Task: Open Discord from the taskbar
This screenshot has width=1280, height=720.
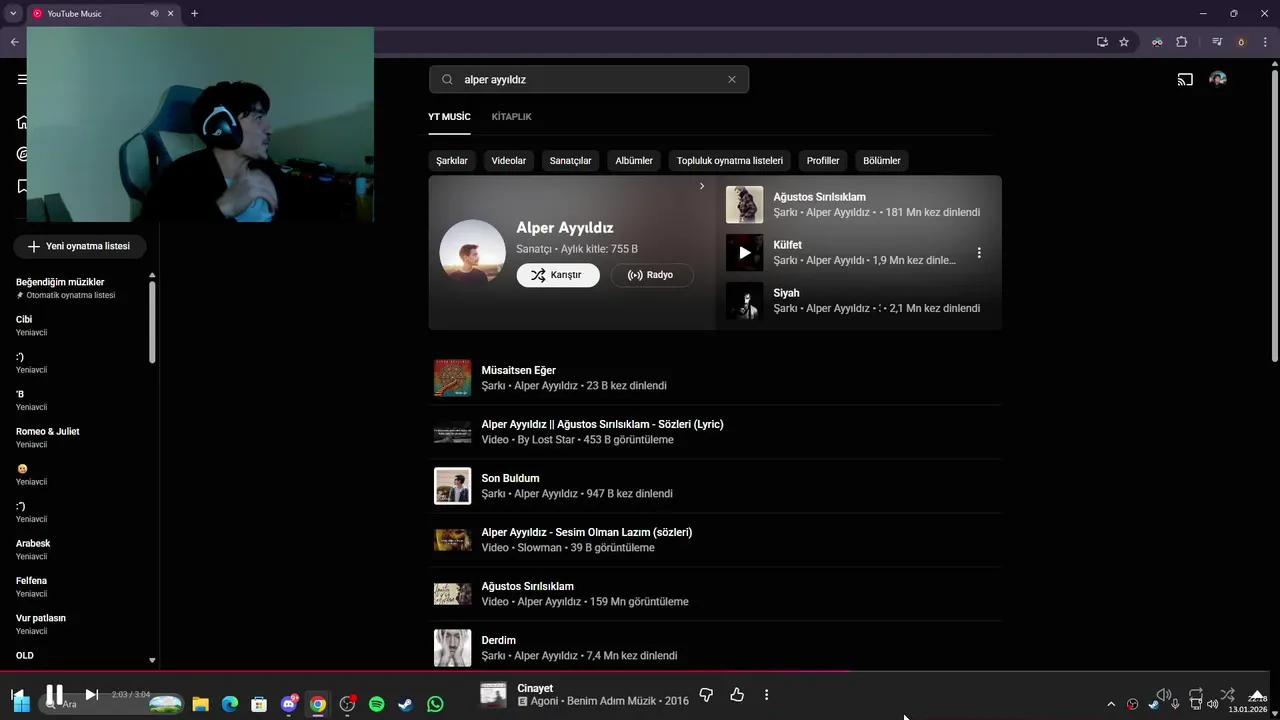Action: pyautogui.click(x=289, y=704)
